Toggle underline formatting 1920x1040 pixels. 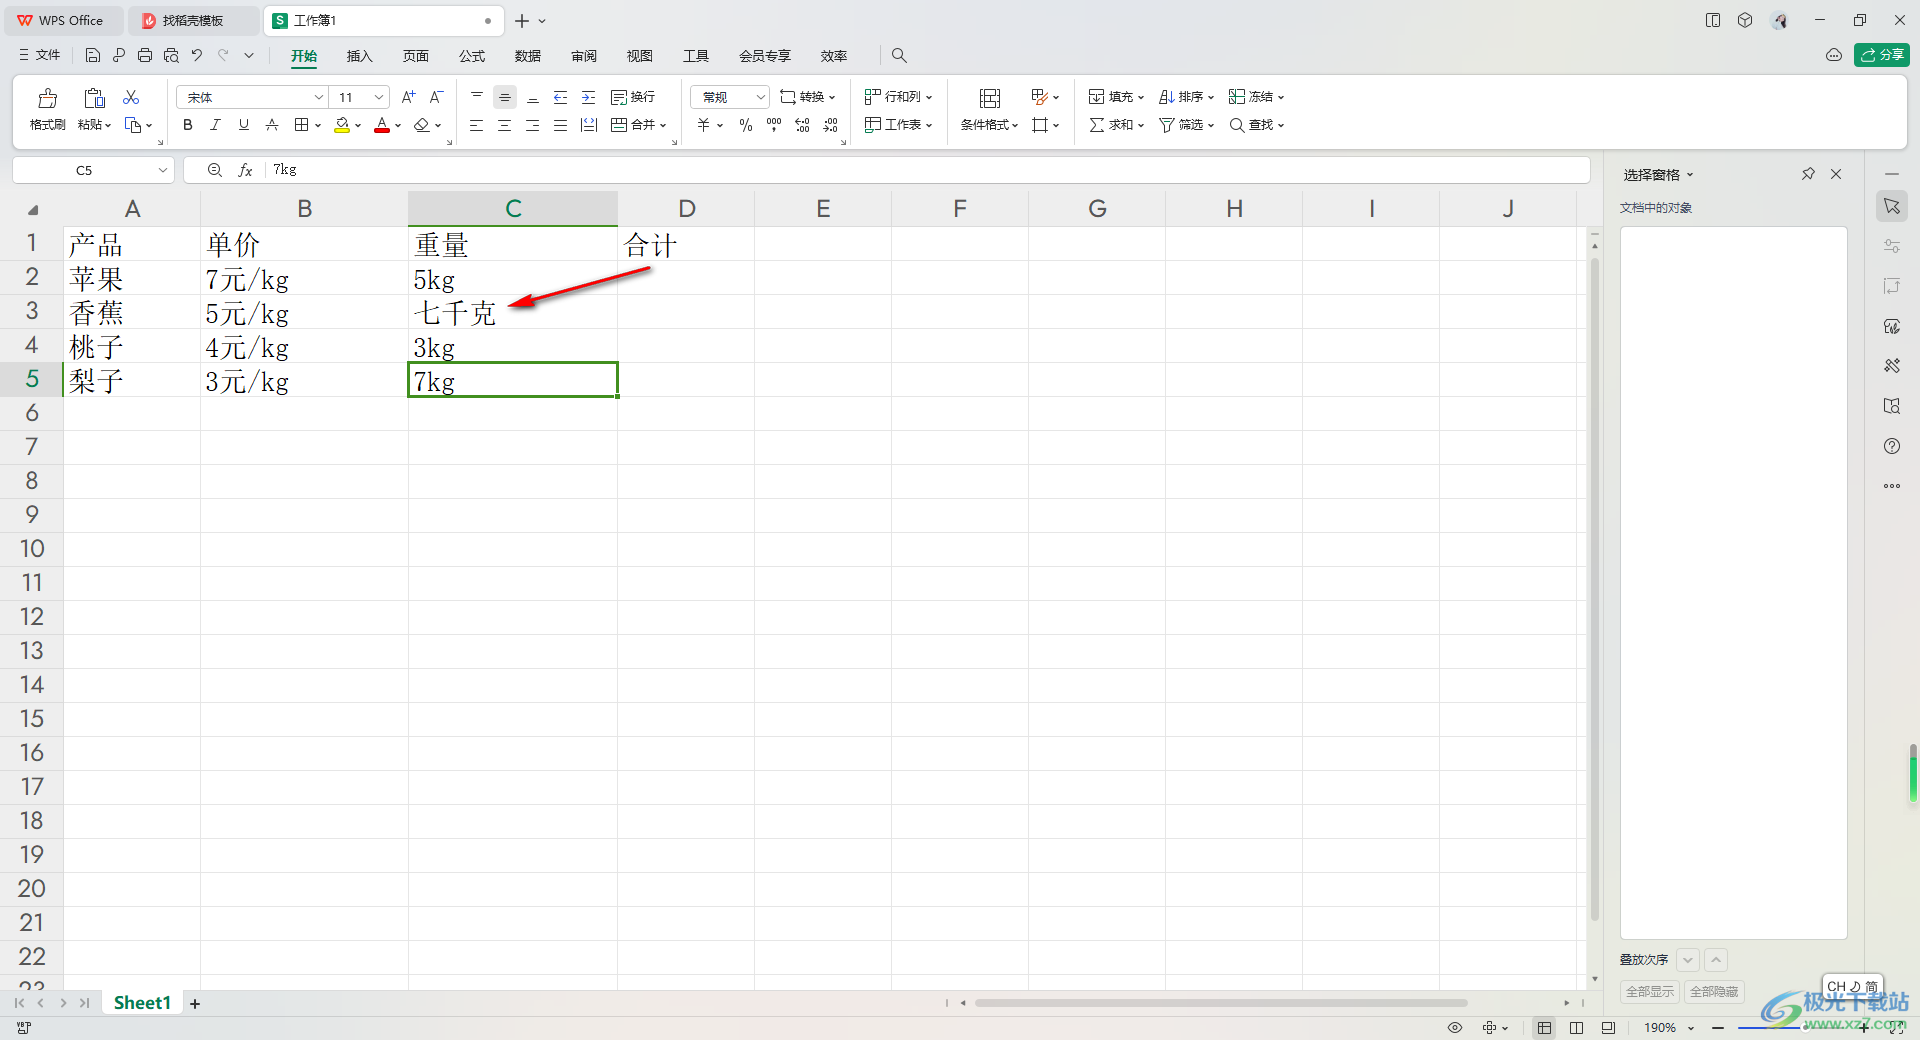pyautogui.click(x=243, y=125)
